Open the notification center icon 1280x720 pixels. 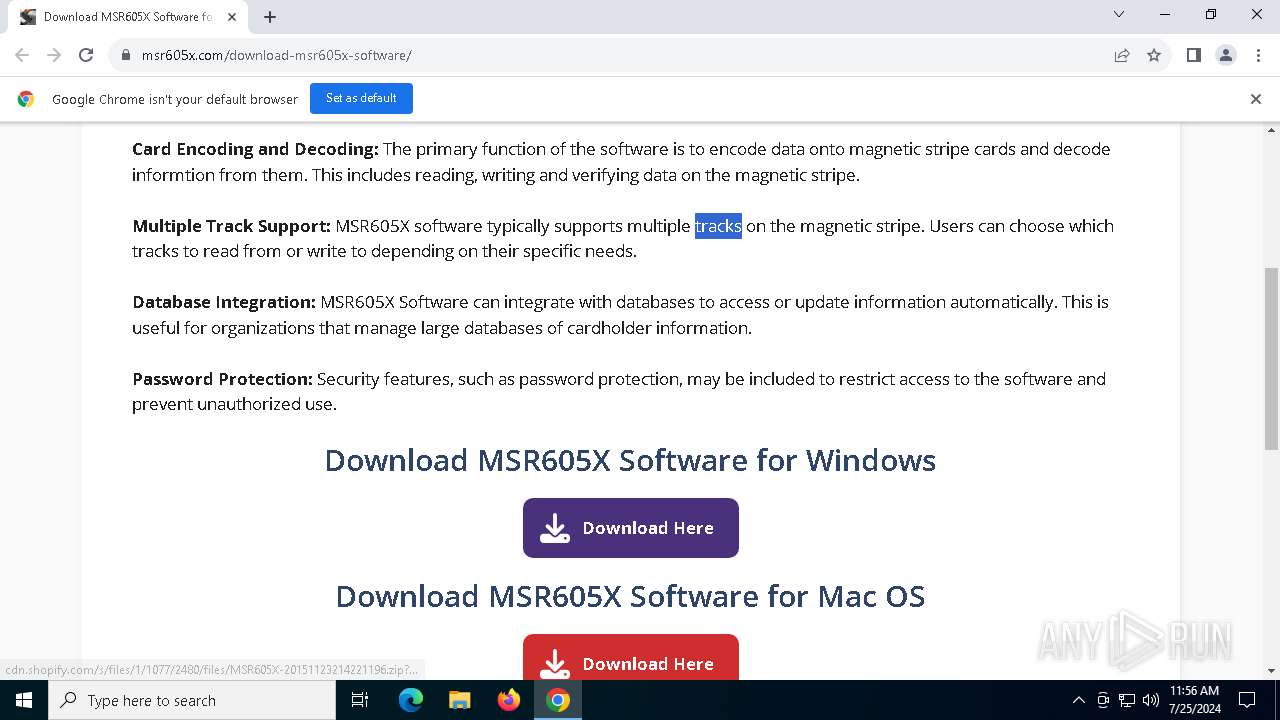[1247, 700]
